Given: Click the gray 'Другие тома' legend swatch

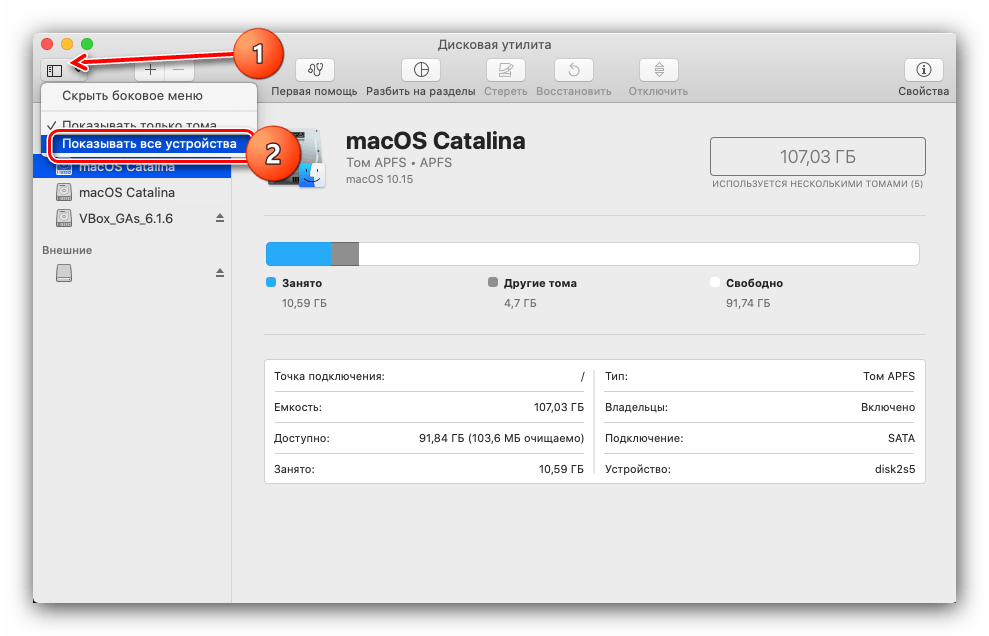Looking at the screenshot, I should pyautogui.click(x=493, y=282).
